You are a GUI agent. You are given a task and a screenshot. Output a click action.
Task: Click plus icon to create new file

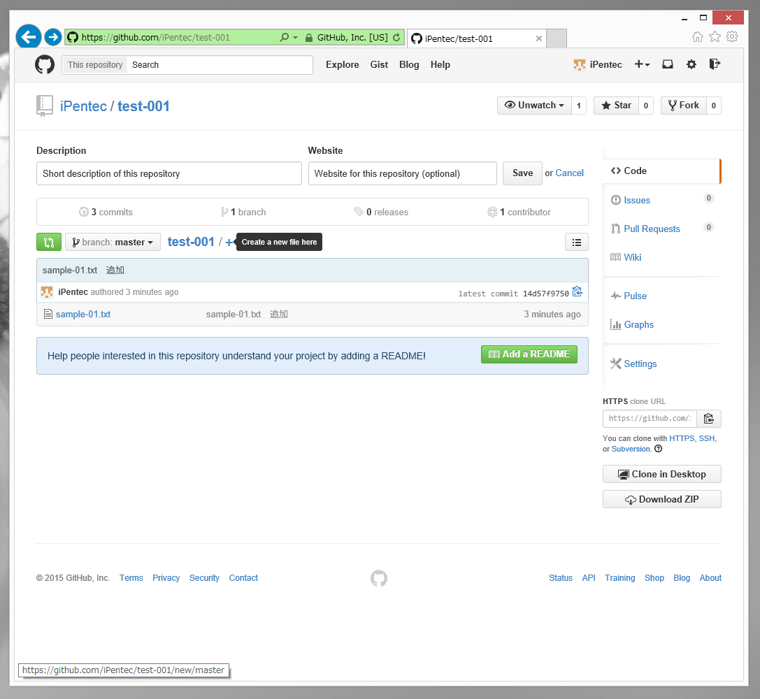coord(229,242)
